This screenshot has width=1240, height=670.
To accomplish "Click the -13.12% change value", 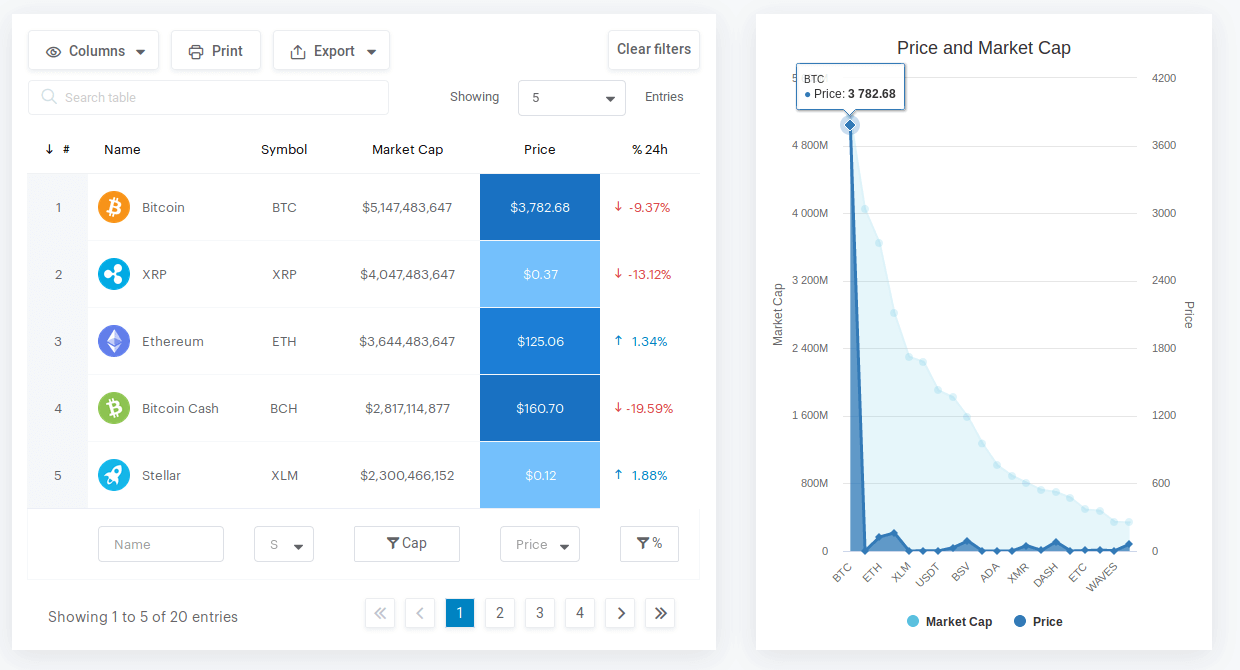I will coord(650,274).
